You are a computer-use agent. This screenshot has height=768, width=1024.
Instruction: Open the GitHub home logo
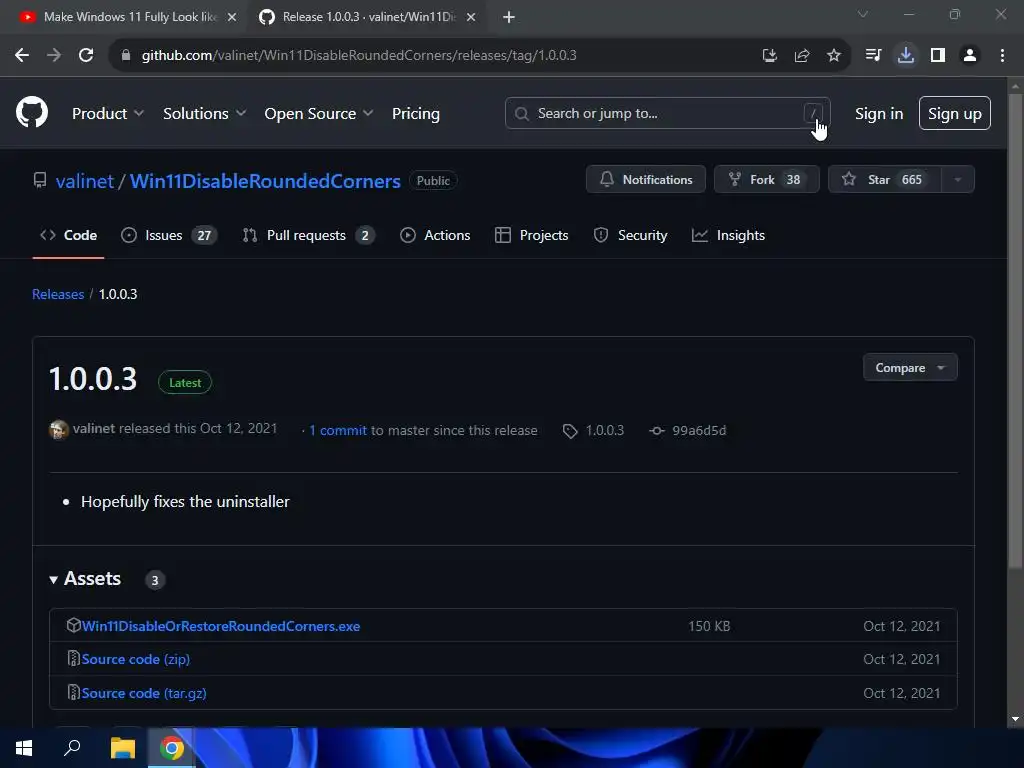point(32,112)
